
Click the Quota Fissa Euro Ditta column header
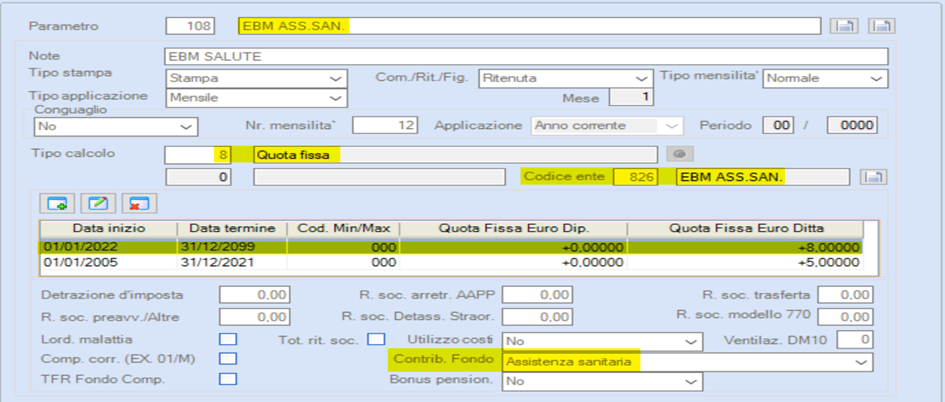(x=745, y=229)
